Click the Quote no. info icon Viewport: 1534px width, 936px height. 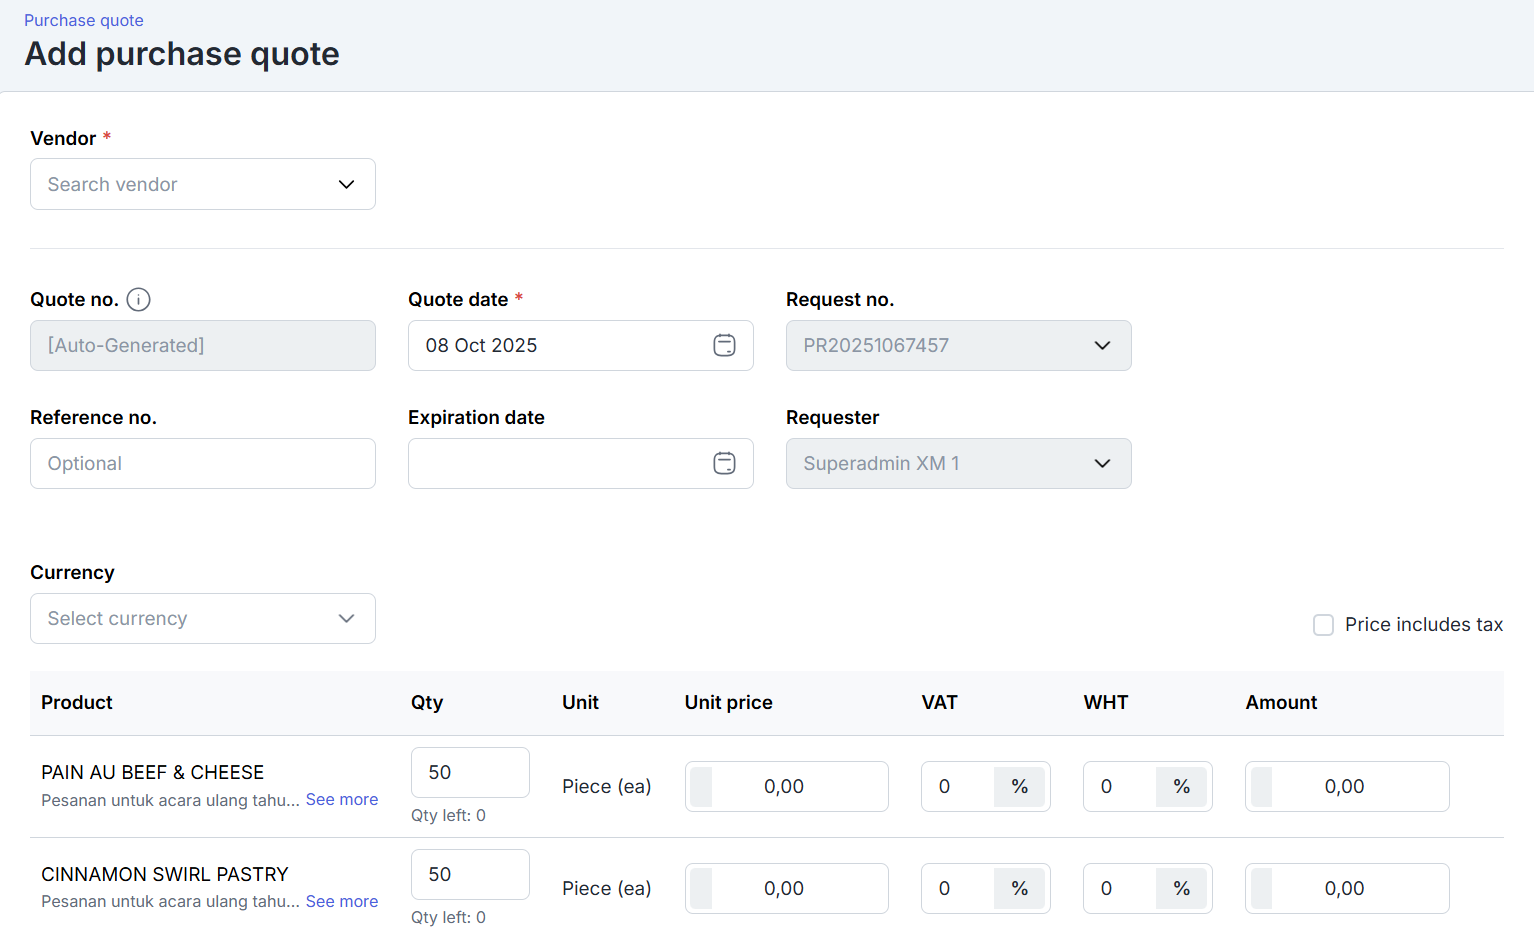(x=139, y=299)
